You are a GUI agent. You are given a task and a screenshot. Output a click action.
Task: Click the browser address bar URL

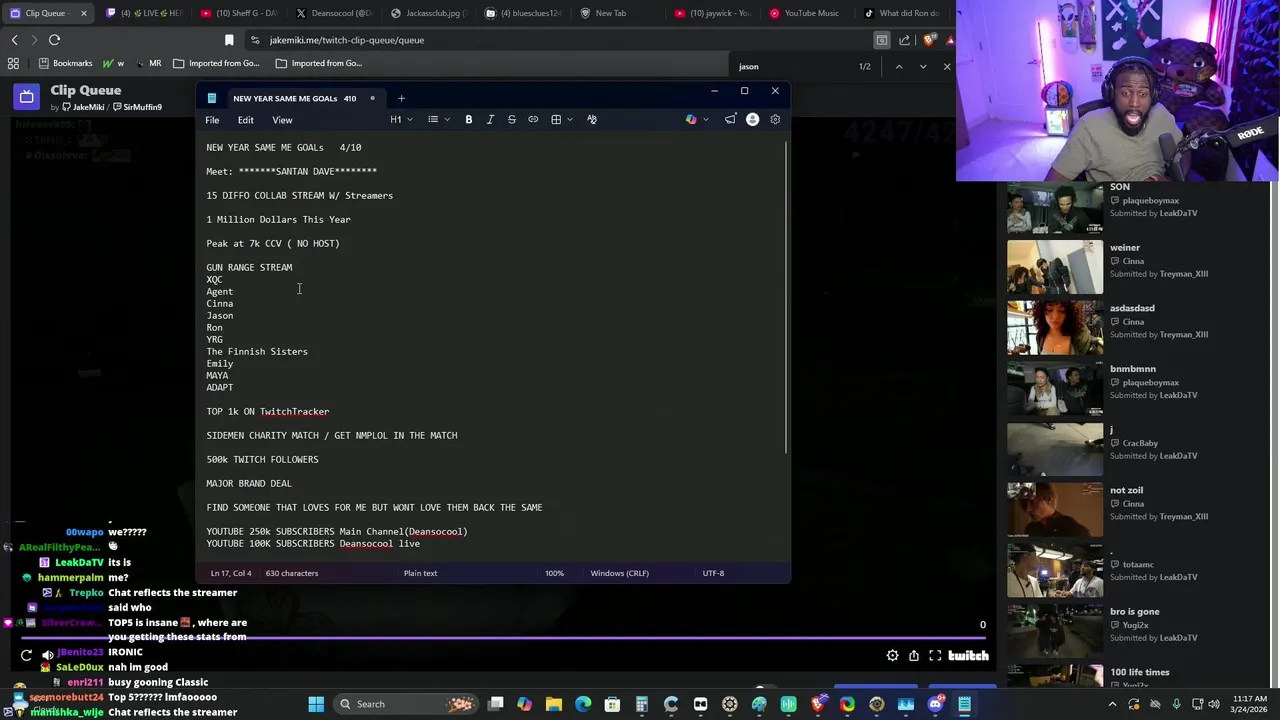point(347,40)
